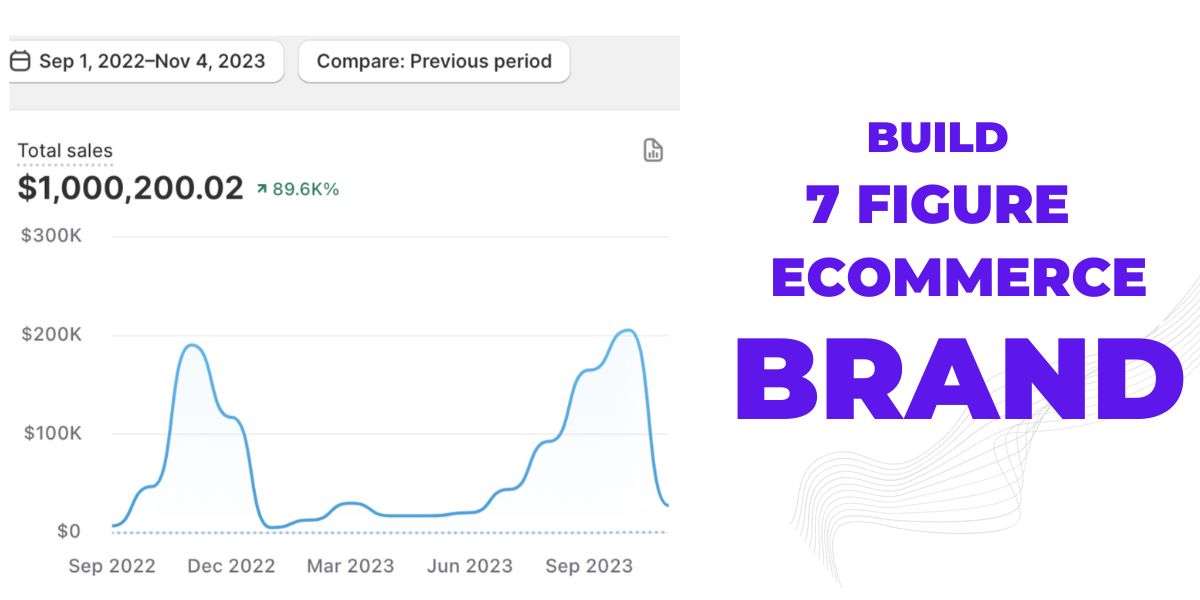Click the 89.6K% growth percentage
This screenshot has width=1200, height=600.
(x=305, y=188)
